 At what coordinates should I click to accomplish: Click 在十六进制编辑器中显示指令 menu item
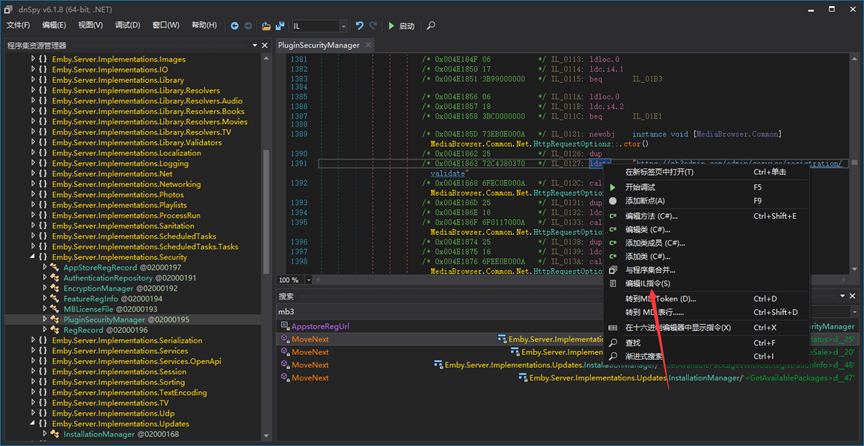tap(678, 327)
